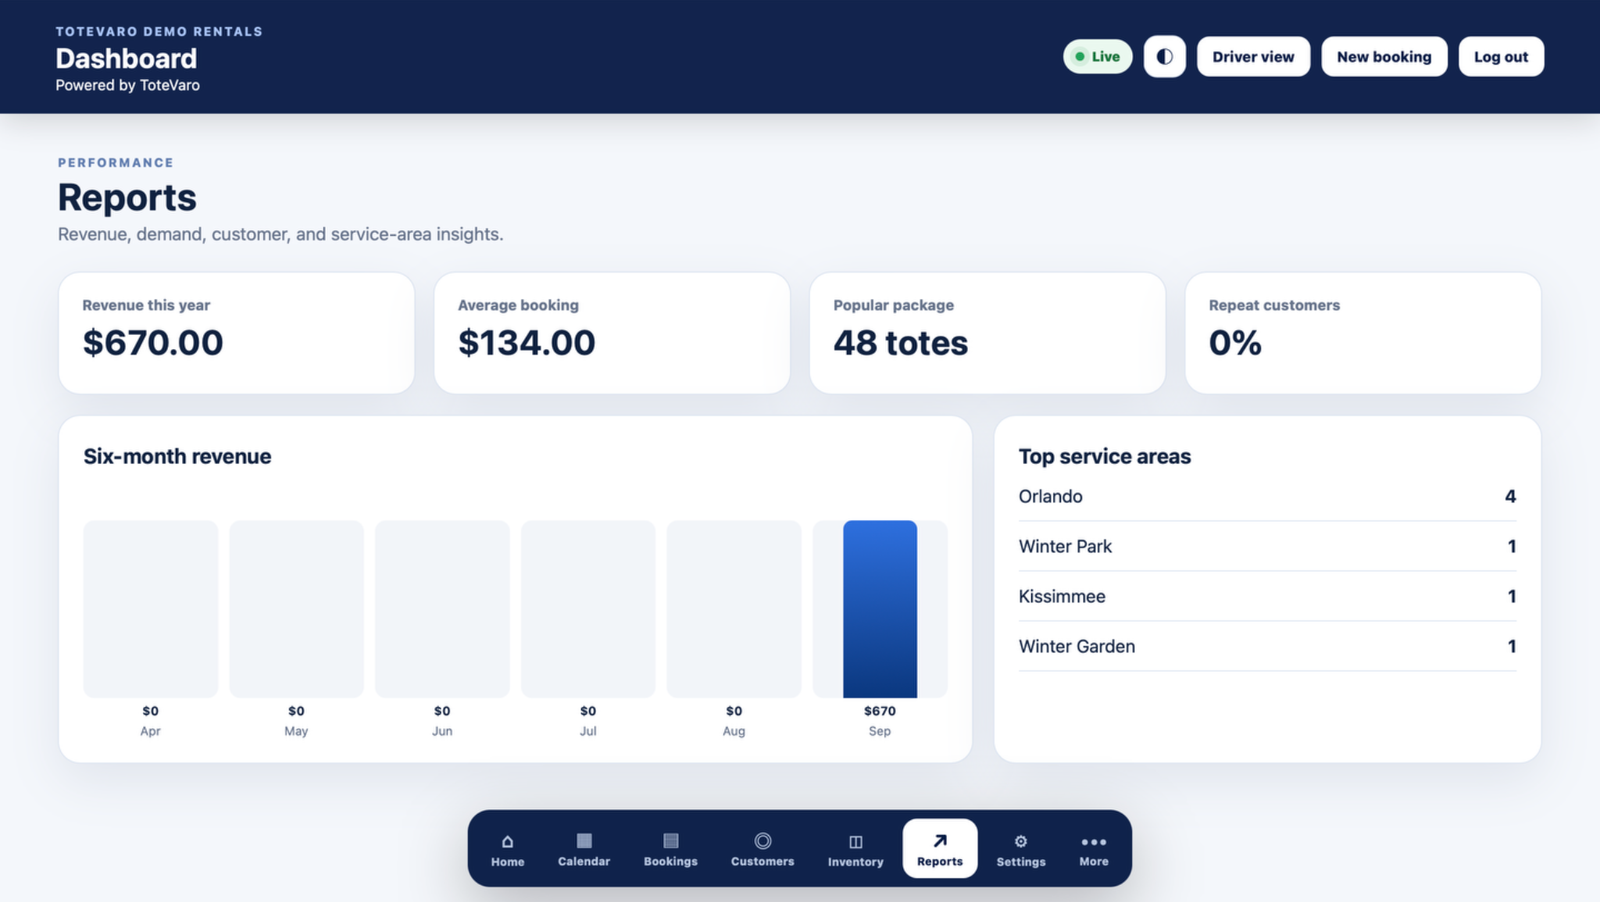Open the More menu with three dots

click(1094, 849)
